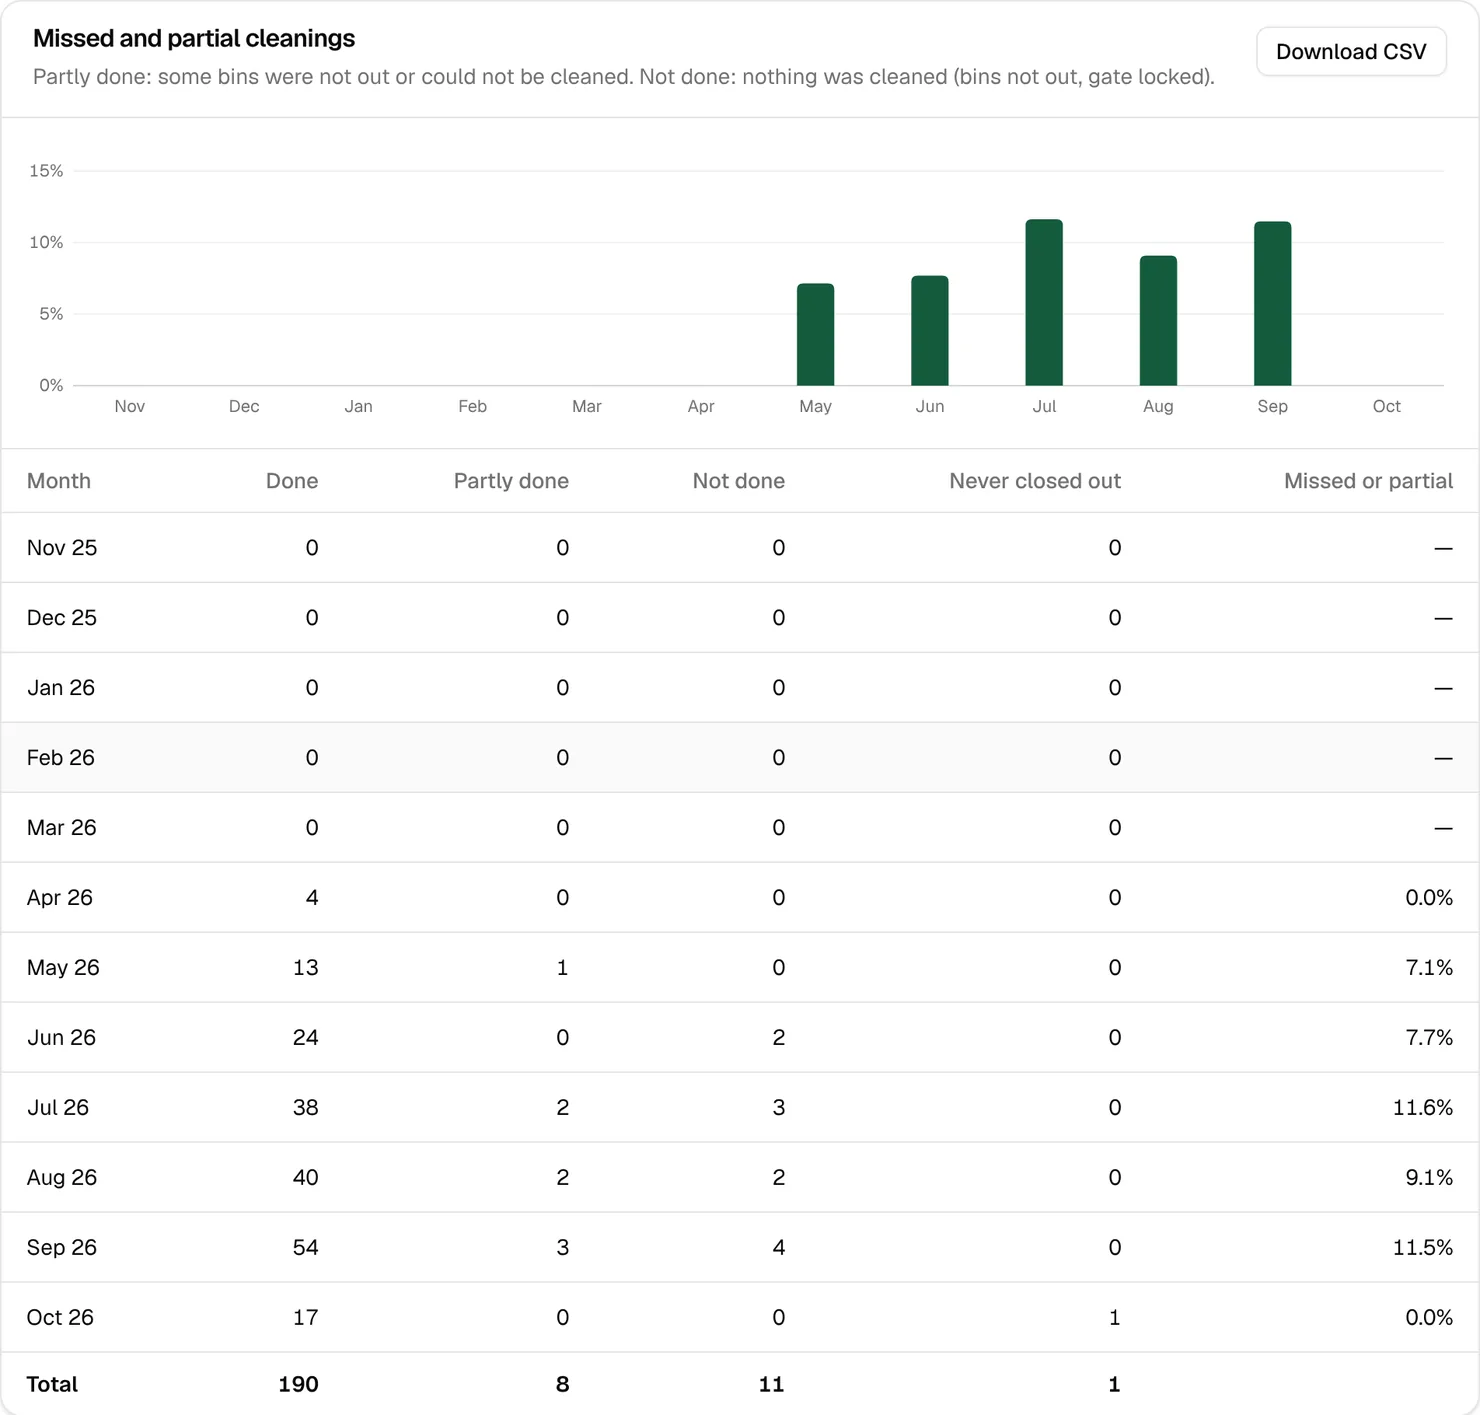Click the Month column header
Screen dimensions: 1480x1415
[59, 481]
